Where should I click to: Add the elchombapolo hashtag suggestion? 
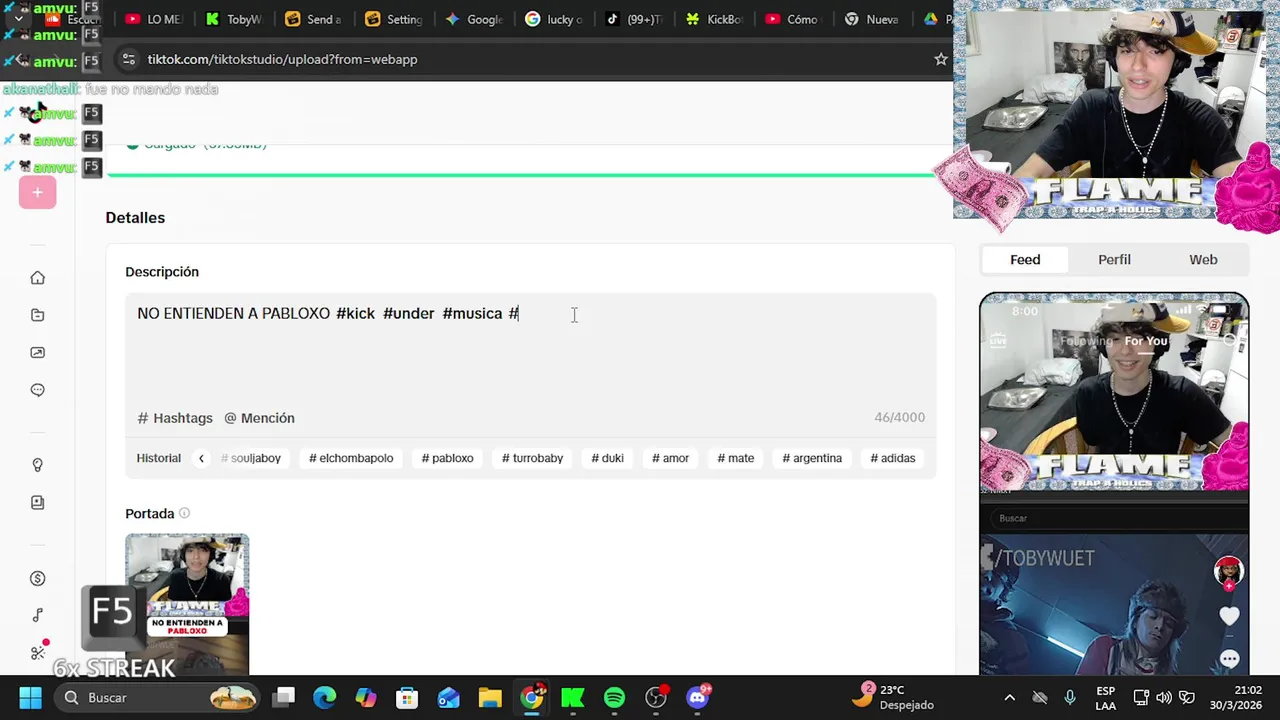351,458
